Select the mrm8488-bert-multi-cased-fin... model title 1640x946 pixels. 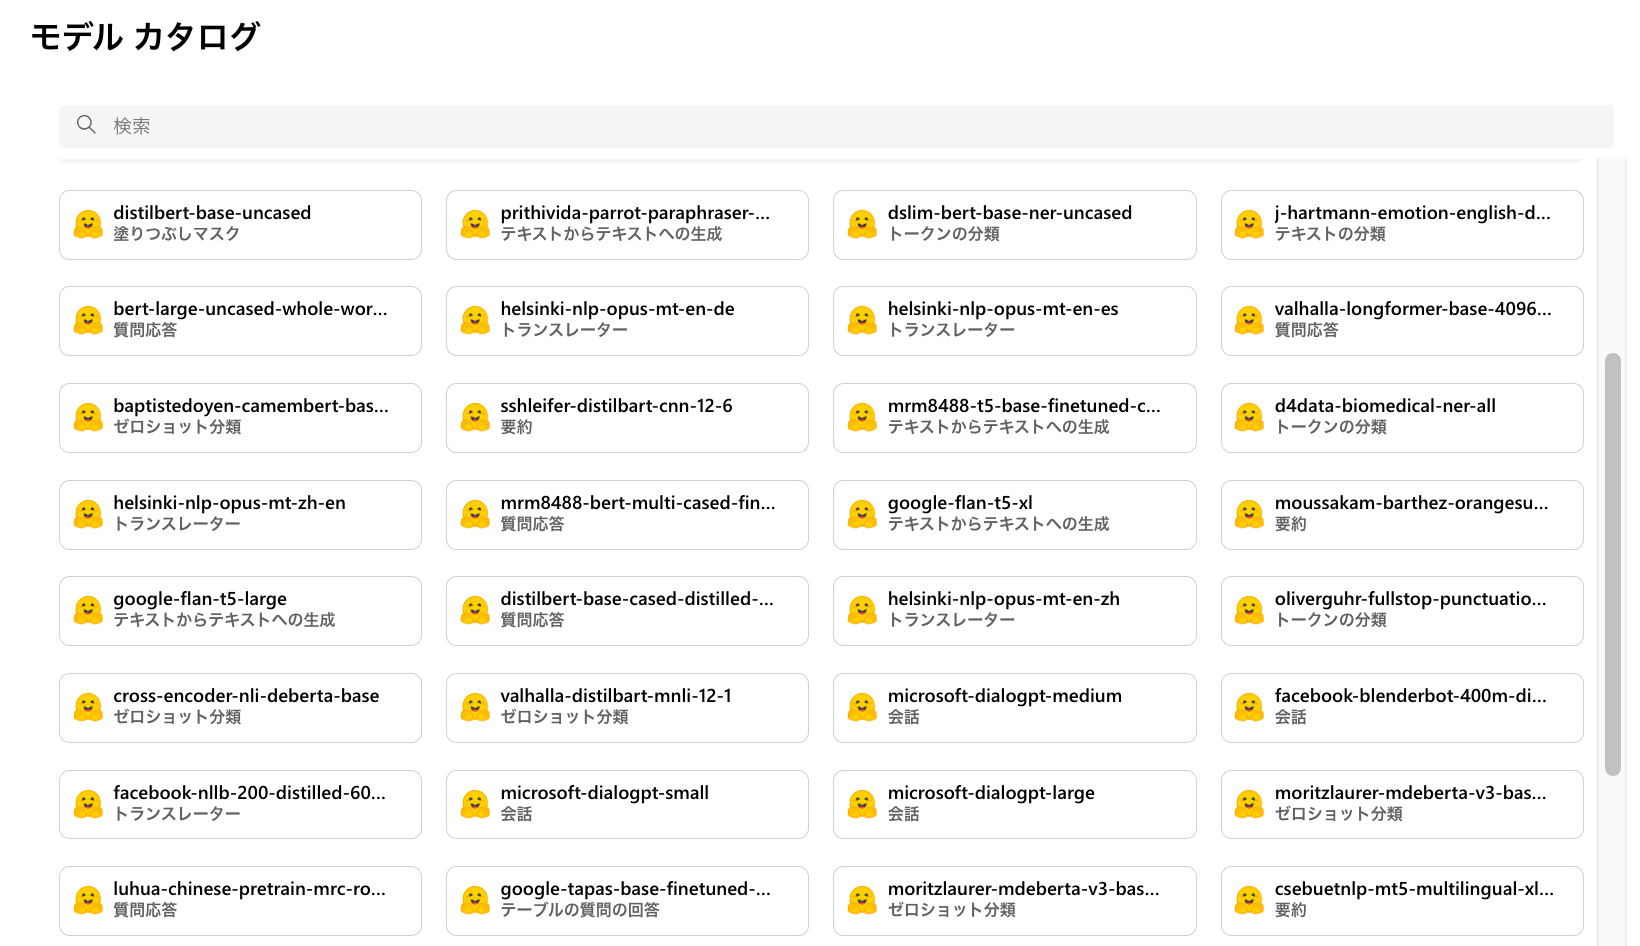click(637, 503)
